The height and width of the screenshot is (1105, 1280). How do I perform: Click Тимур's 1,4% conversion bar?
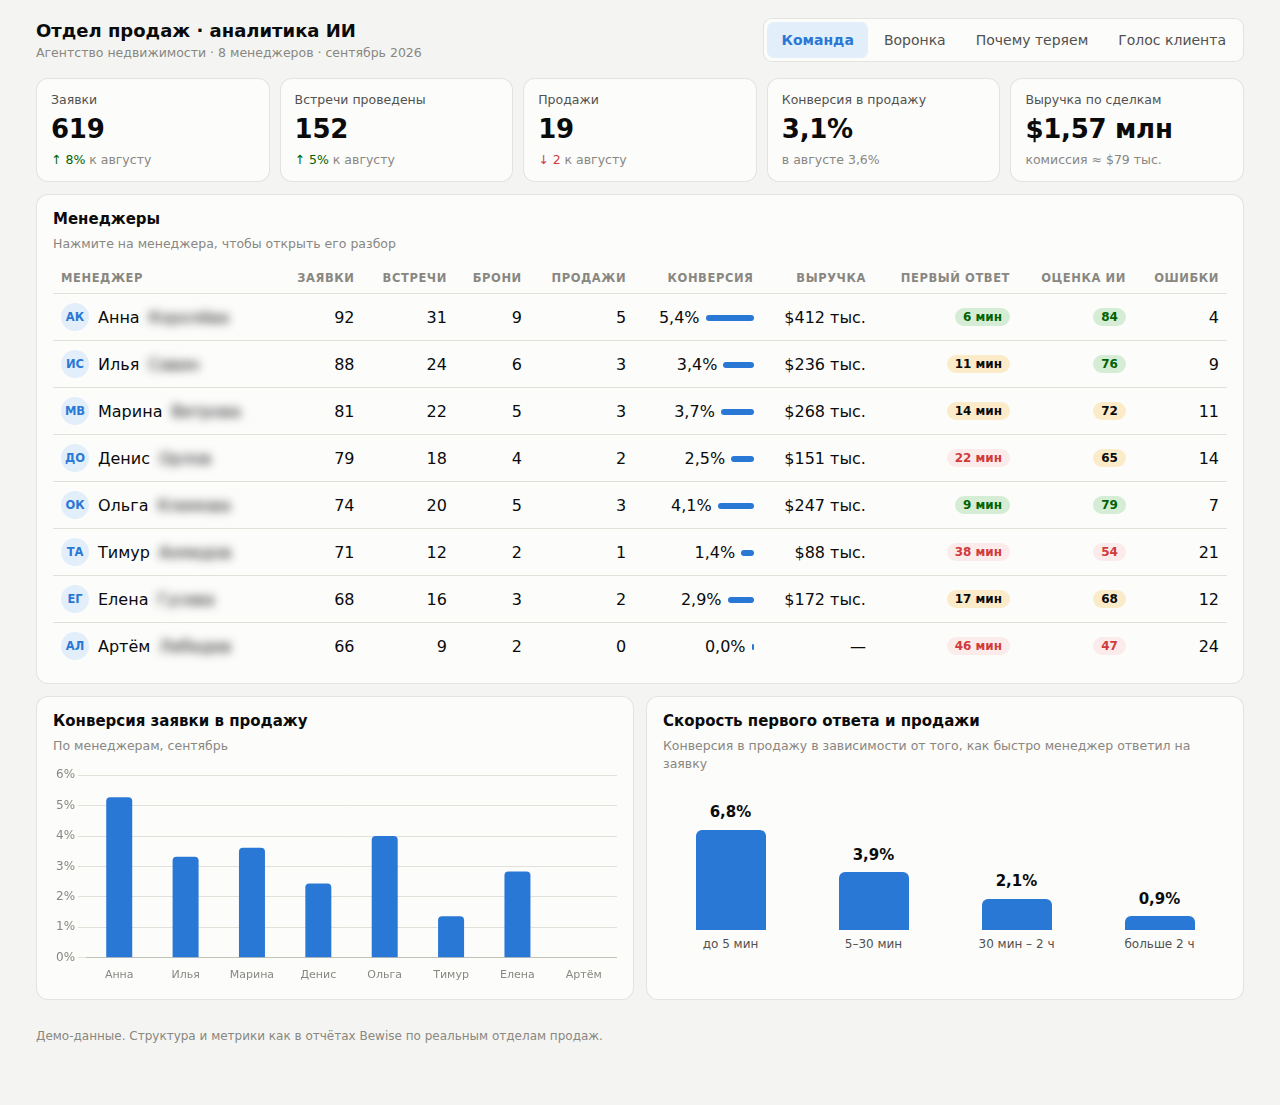coord(748,553)
